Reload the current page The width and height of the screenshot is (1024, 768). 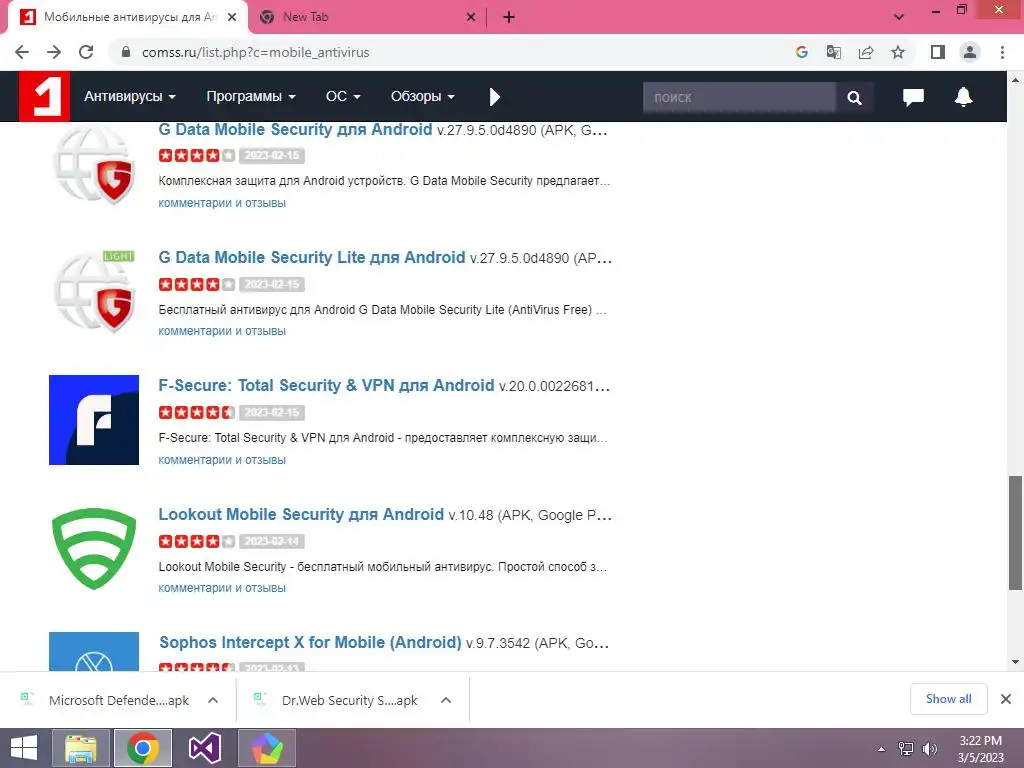point(86,52)
